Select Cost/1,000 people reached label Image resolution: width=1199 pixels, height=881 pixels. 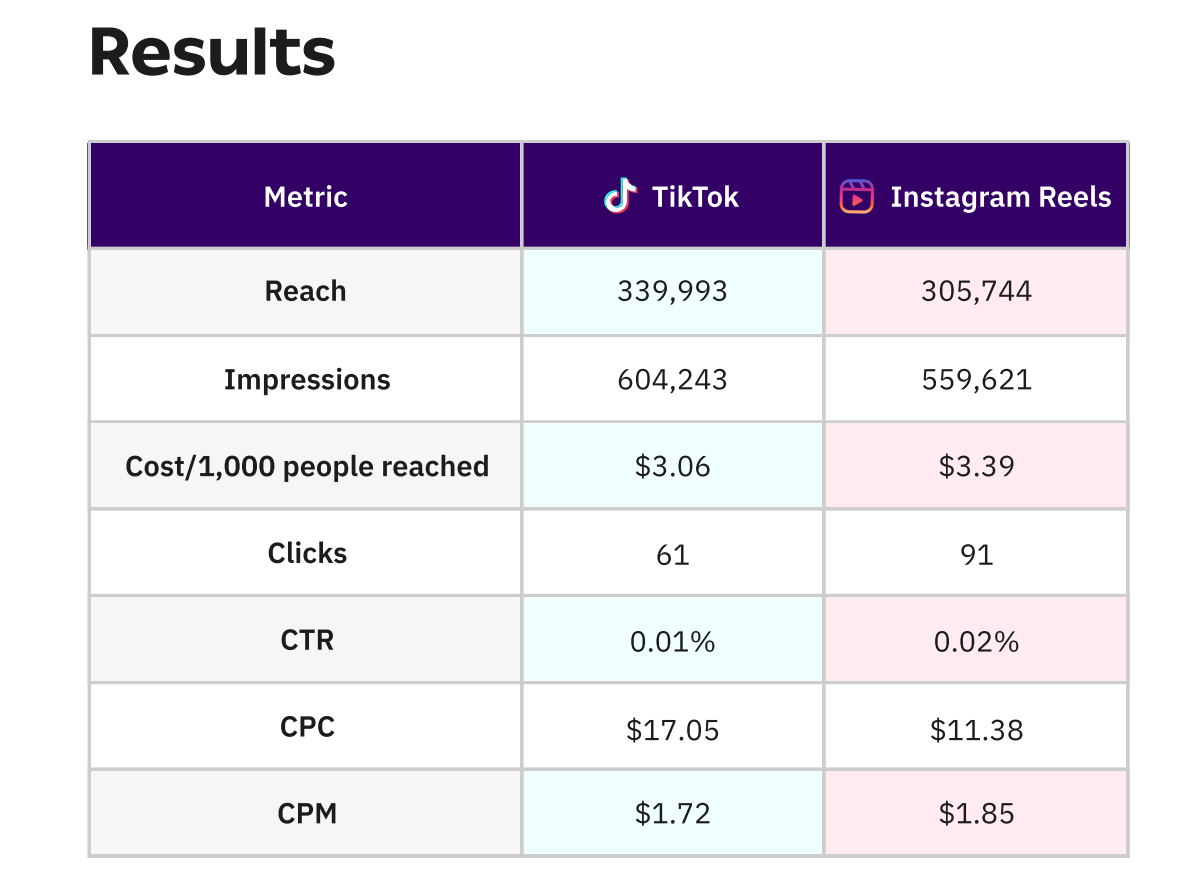tap(307, 467)
